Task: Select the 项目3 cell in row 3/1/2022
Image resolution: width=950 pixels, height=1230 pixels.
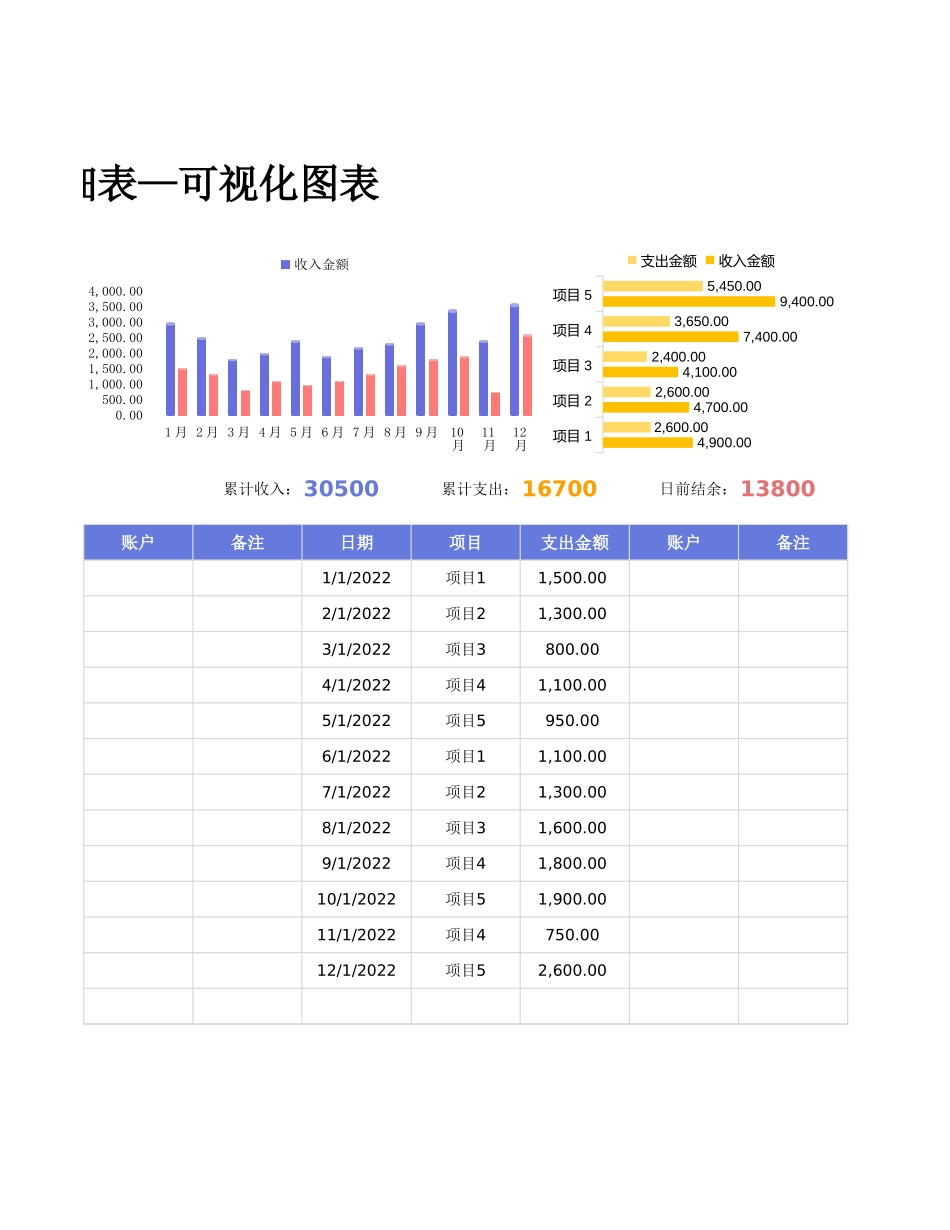Action: (x=464, y=649)
